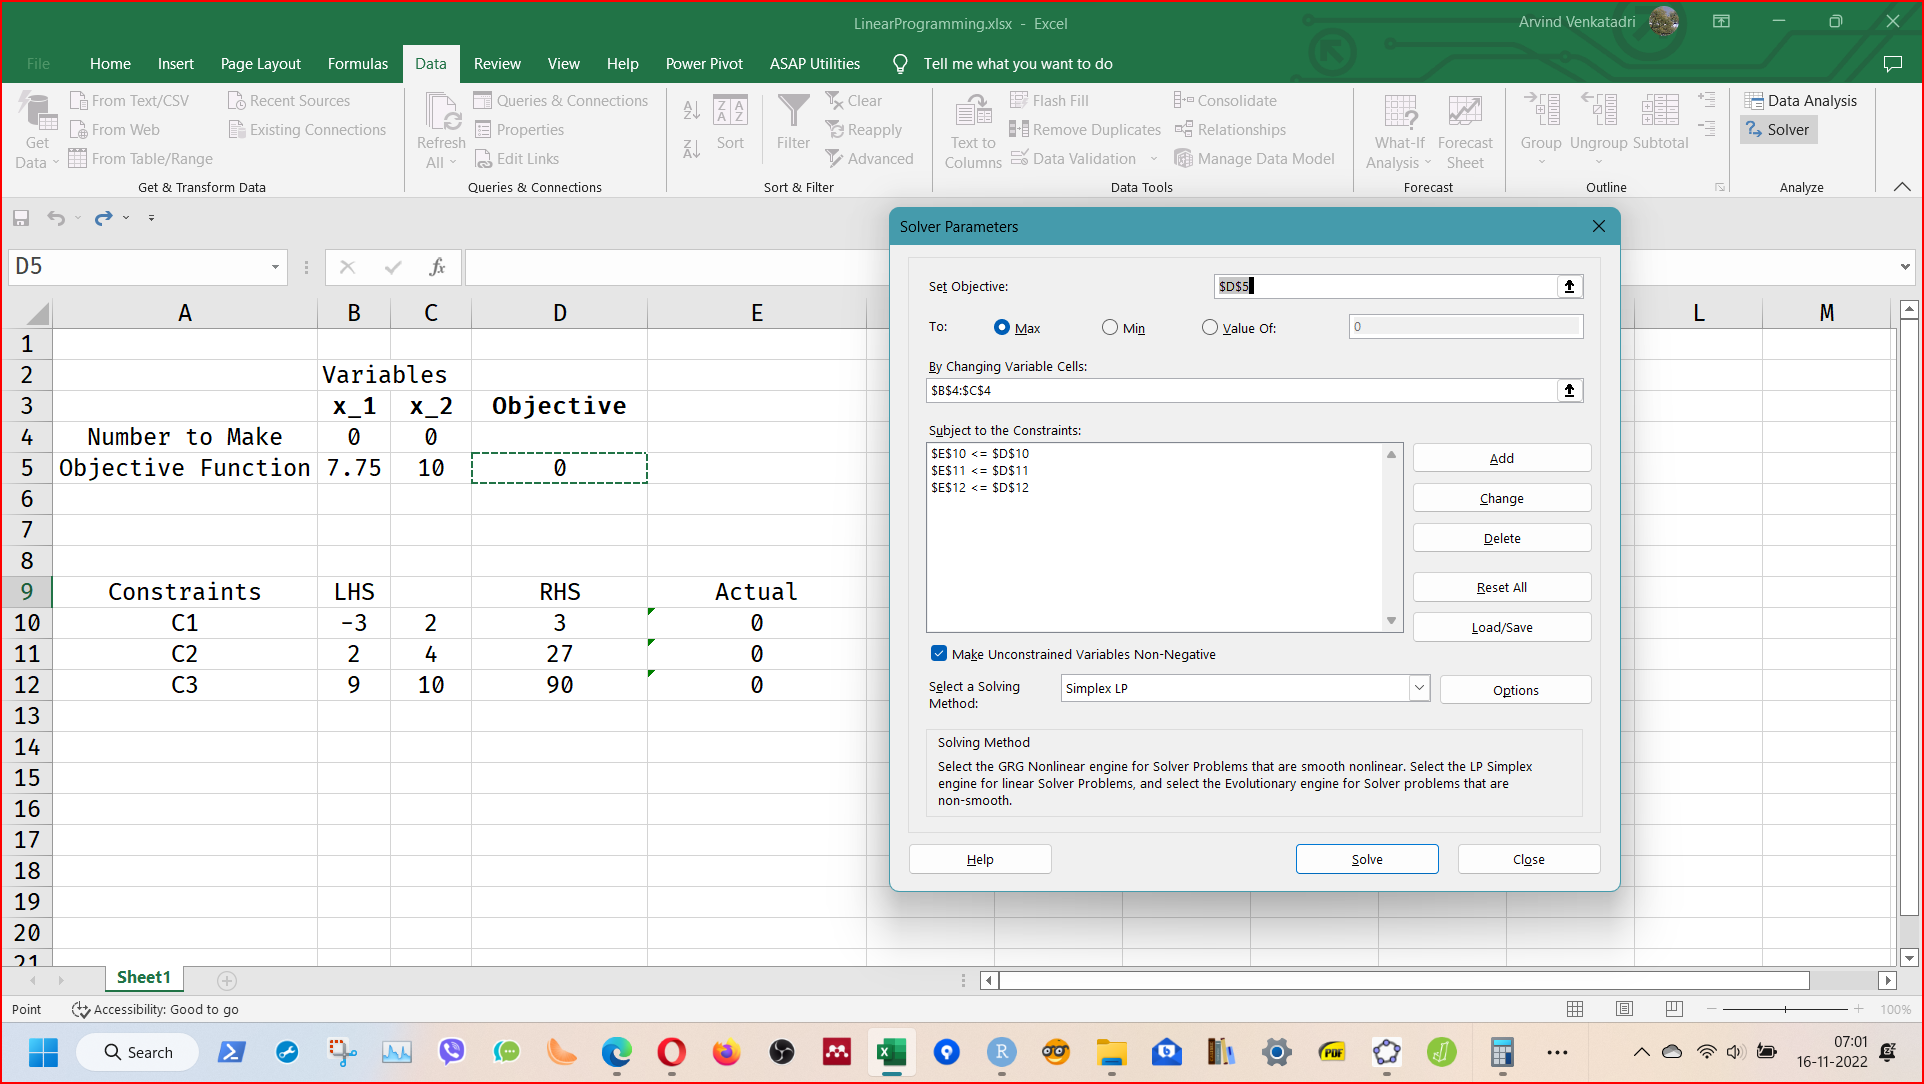Click the Sort button icon
The image size is (1924, 1084).
[730, 112]
